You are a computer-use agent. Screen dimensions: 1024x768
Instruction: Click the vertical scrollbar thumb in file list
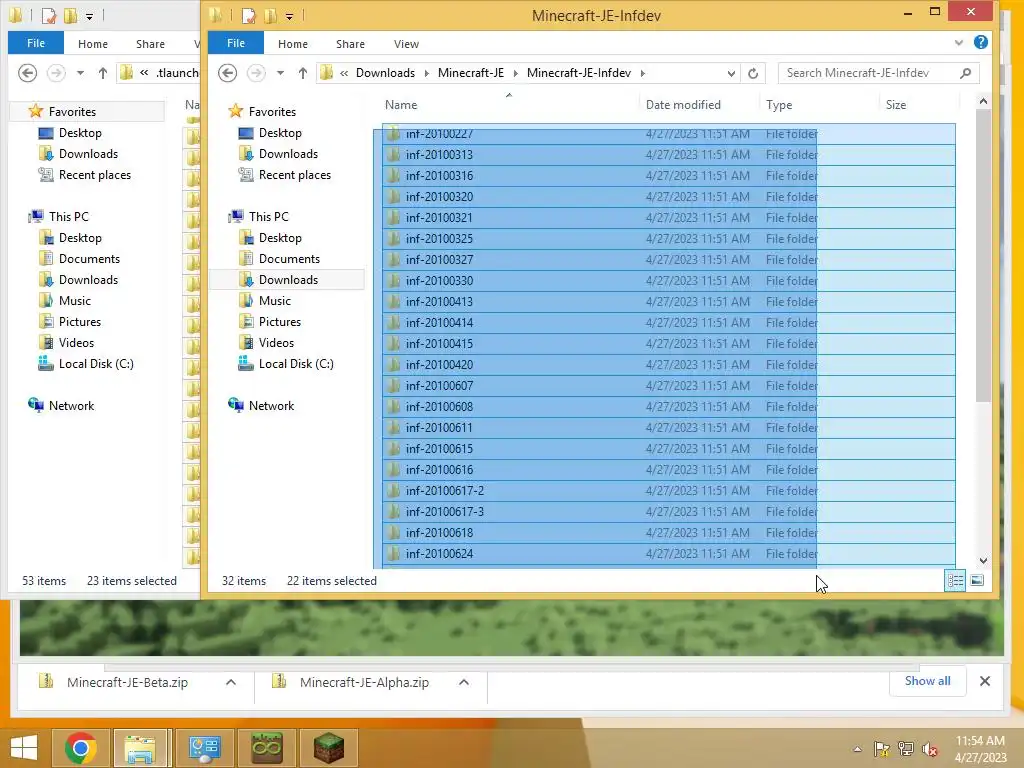(983, 255)
